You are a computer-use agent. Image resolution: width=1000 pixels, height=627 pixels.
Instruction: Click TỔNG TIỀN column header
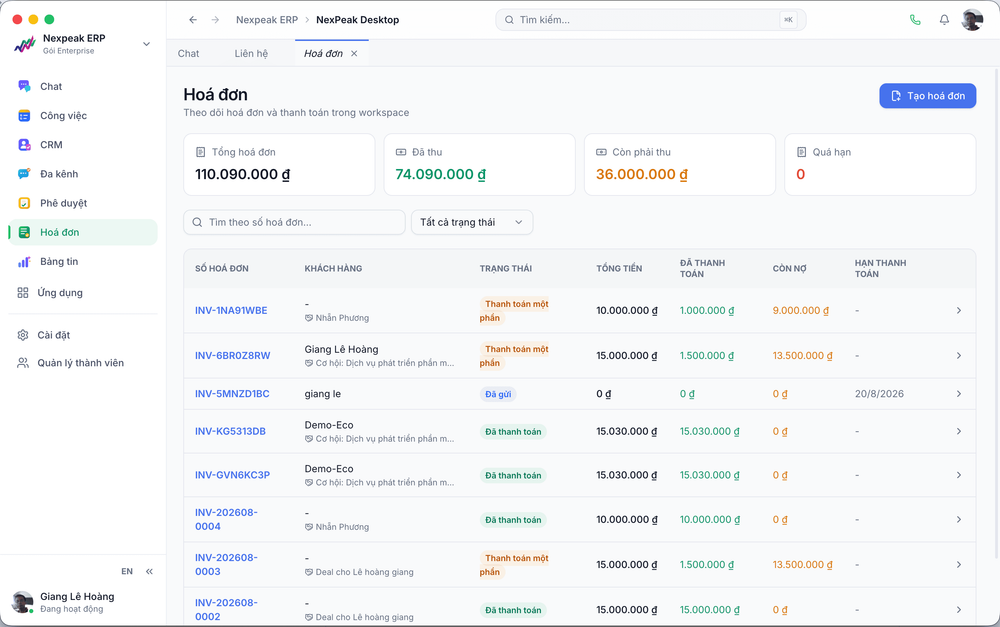[x=619, y=269]
